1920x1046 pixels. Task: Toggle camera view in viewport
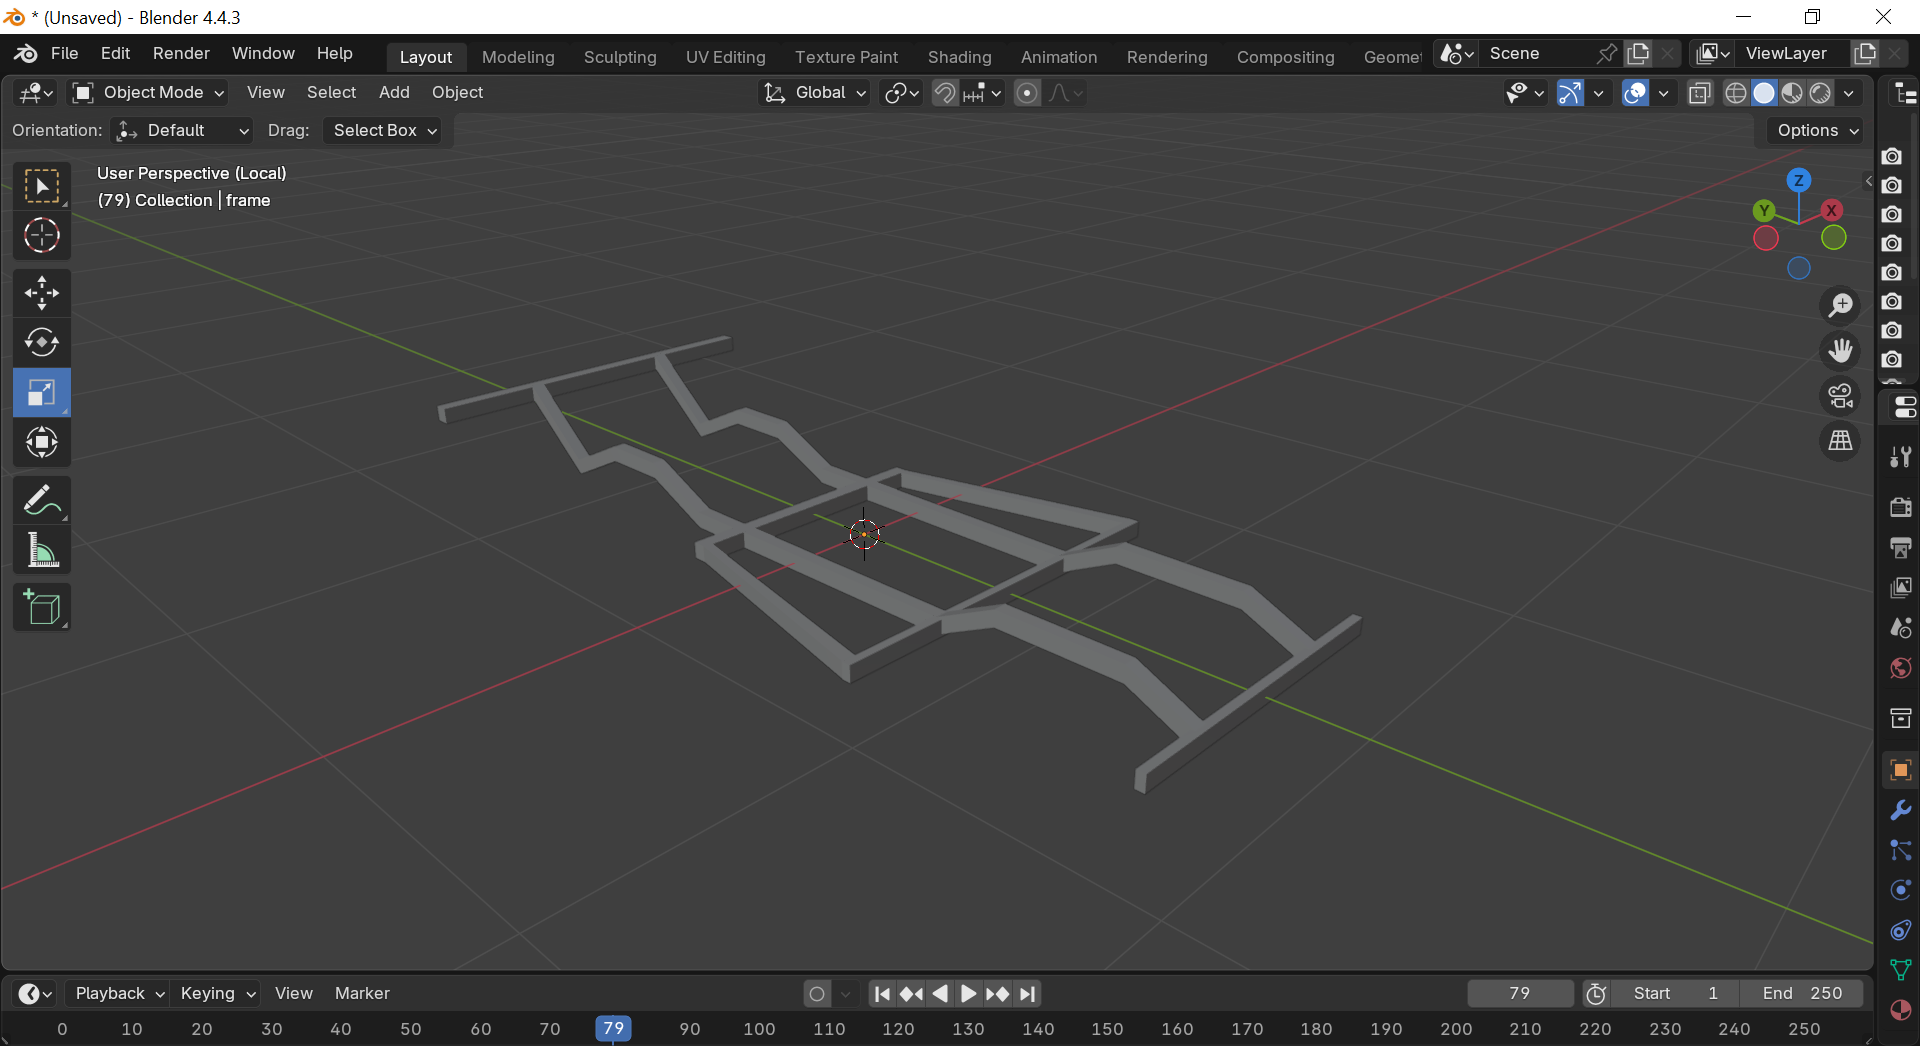click(x=1840, y=396)
